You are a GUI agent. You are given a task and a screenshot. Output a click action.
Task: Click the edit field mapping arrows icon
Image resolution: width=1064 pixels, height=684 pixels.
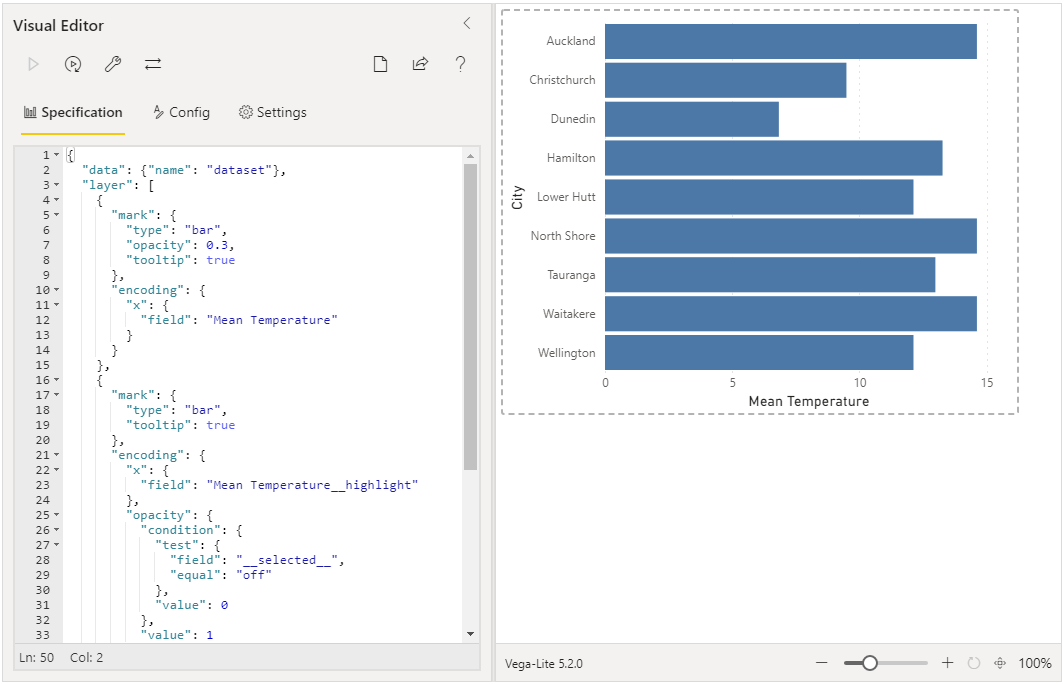[x=153, y=64]
